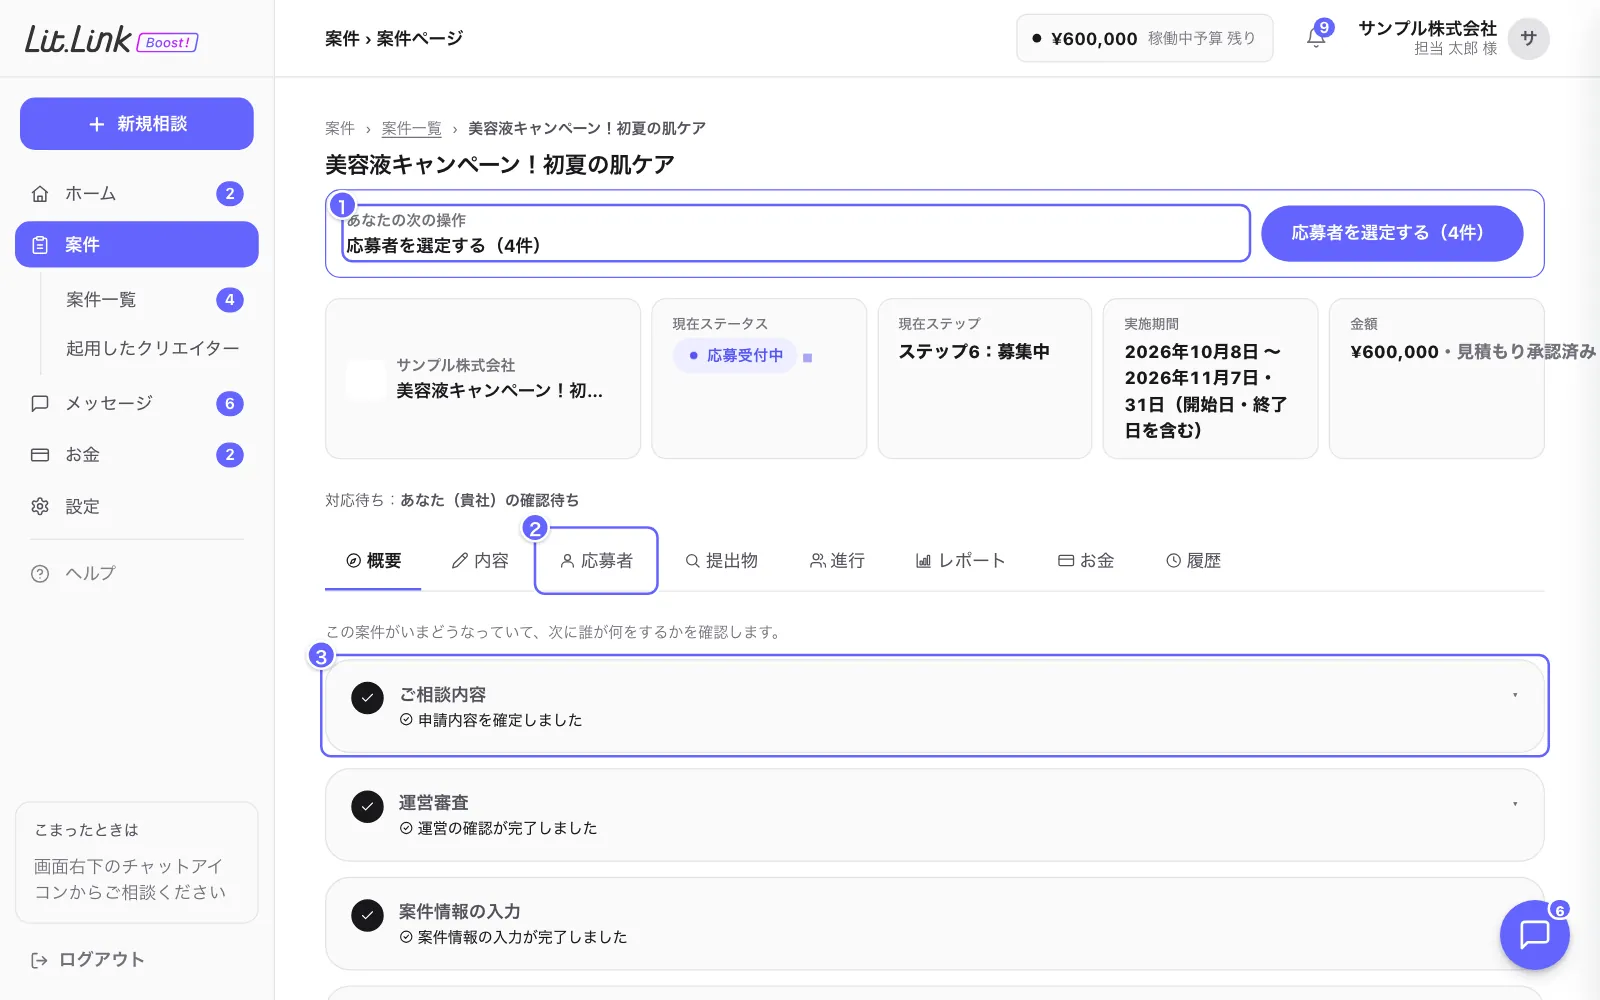The width and height of the screenshot is (1600, 1000).
Task: Open the 提出物 tab
Action: pos(721,561)
